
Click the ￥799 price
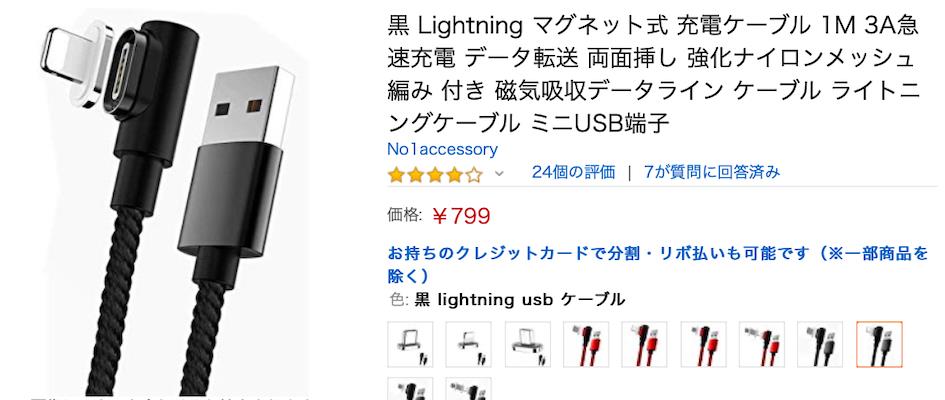coord(461,216)
